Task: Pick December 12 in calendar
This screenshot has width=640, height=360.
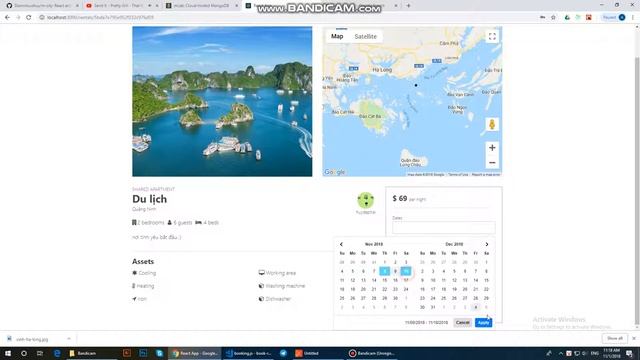Action: click(x=454, y=280)
